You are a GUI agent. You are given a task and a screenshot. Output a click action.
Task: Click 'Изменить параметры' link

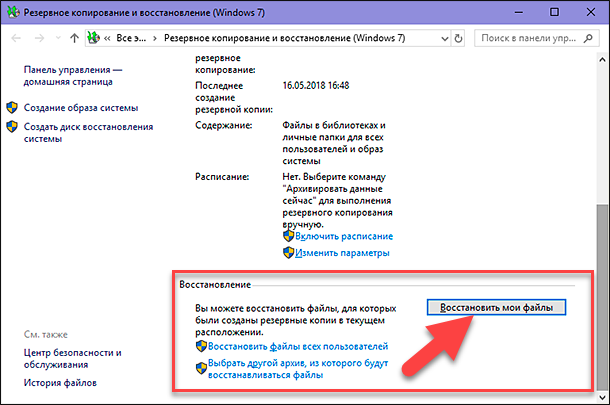(342, 253)
